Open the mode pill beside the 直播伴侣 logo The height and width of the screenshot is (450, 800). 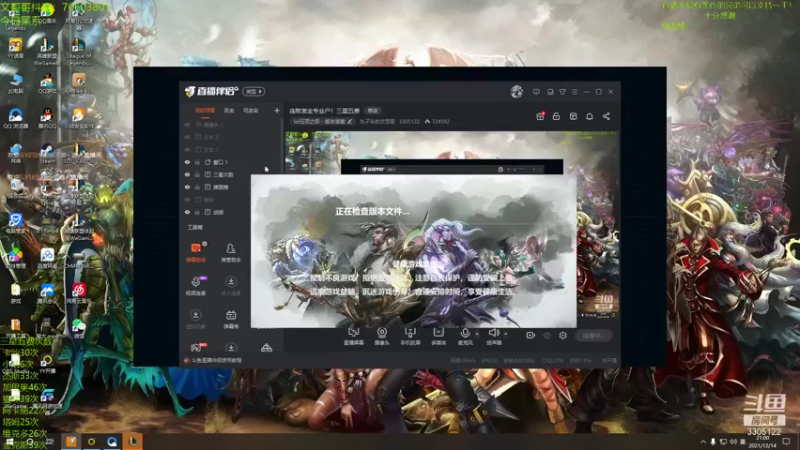[x=254, y=91]
